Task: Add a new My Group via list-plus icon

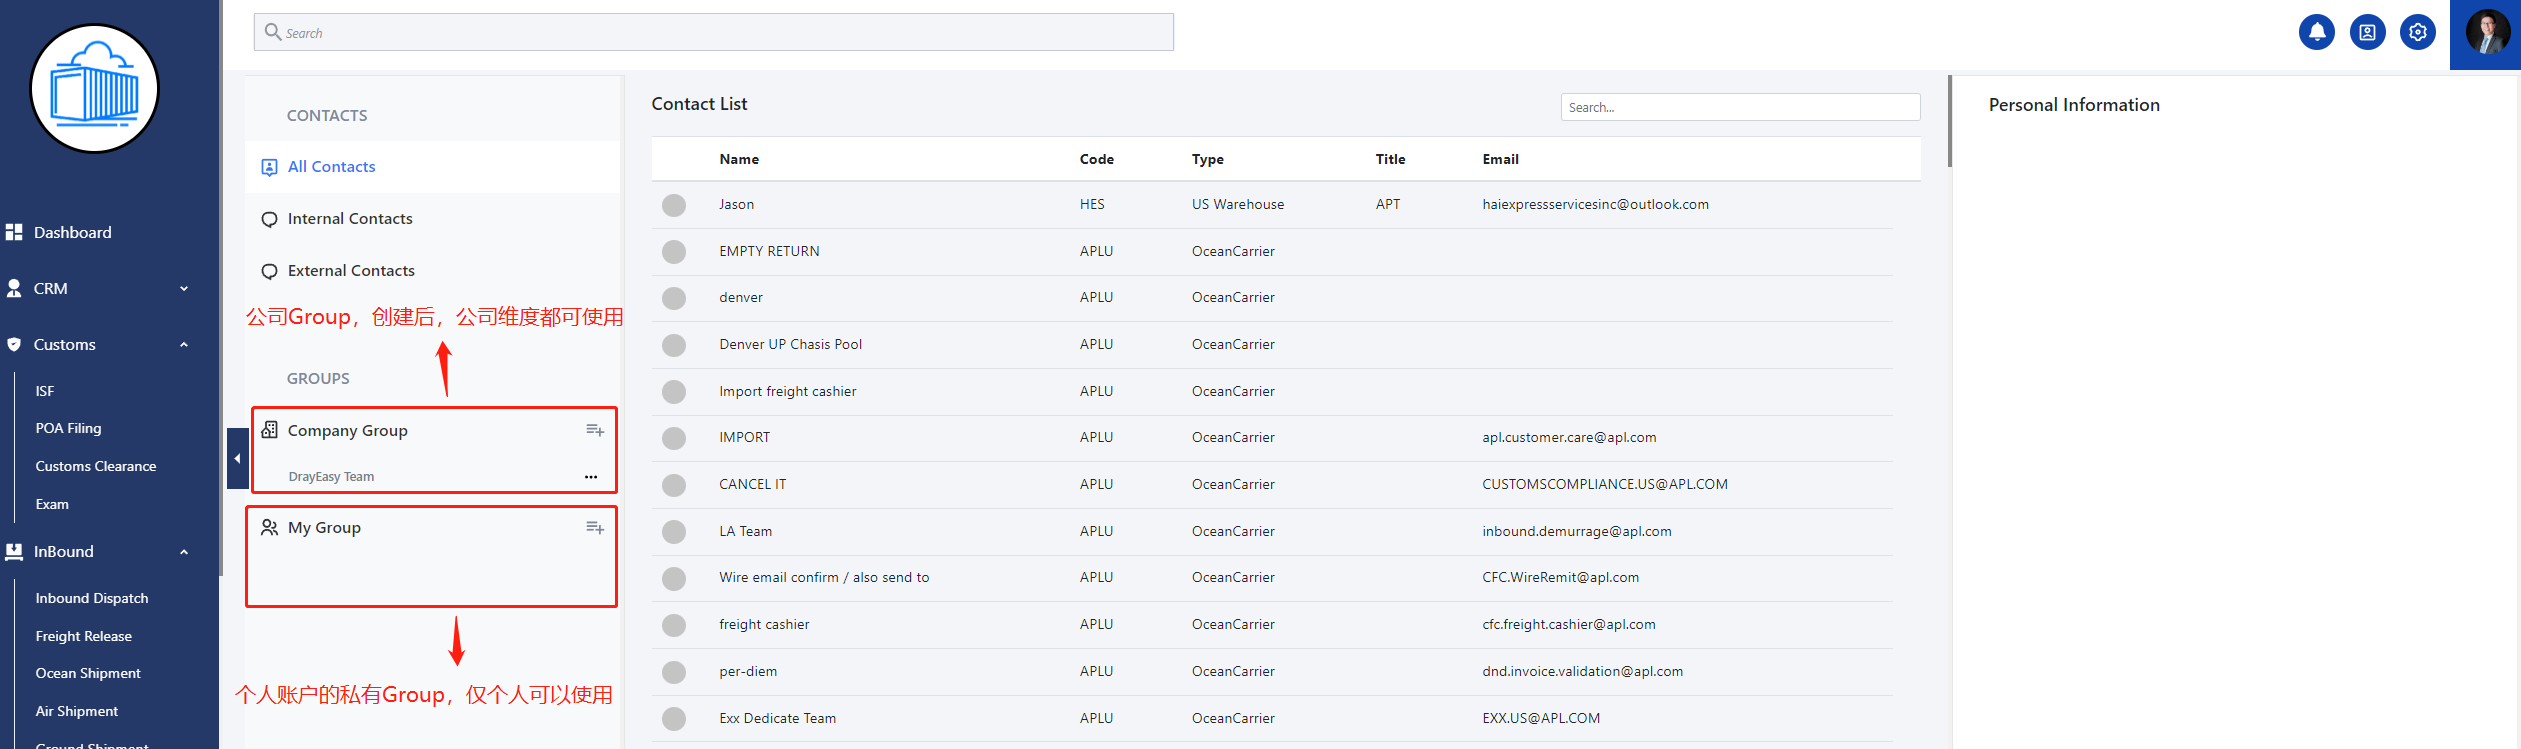Action: 595,528
